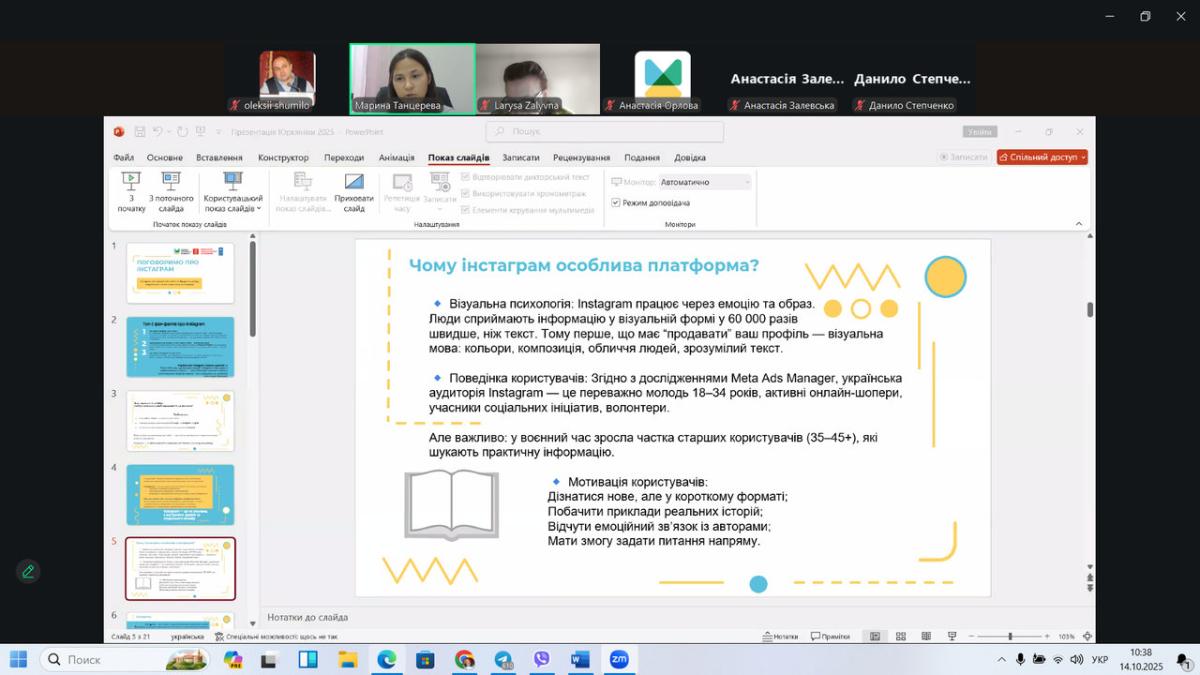Image resolution: width=1200 pixels, height=675 pixels.
Task: Switch to the Конструктор tab
Action: (x=283, y=157)
